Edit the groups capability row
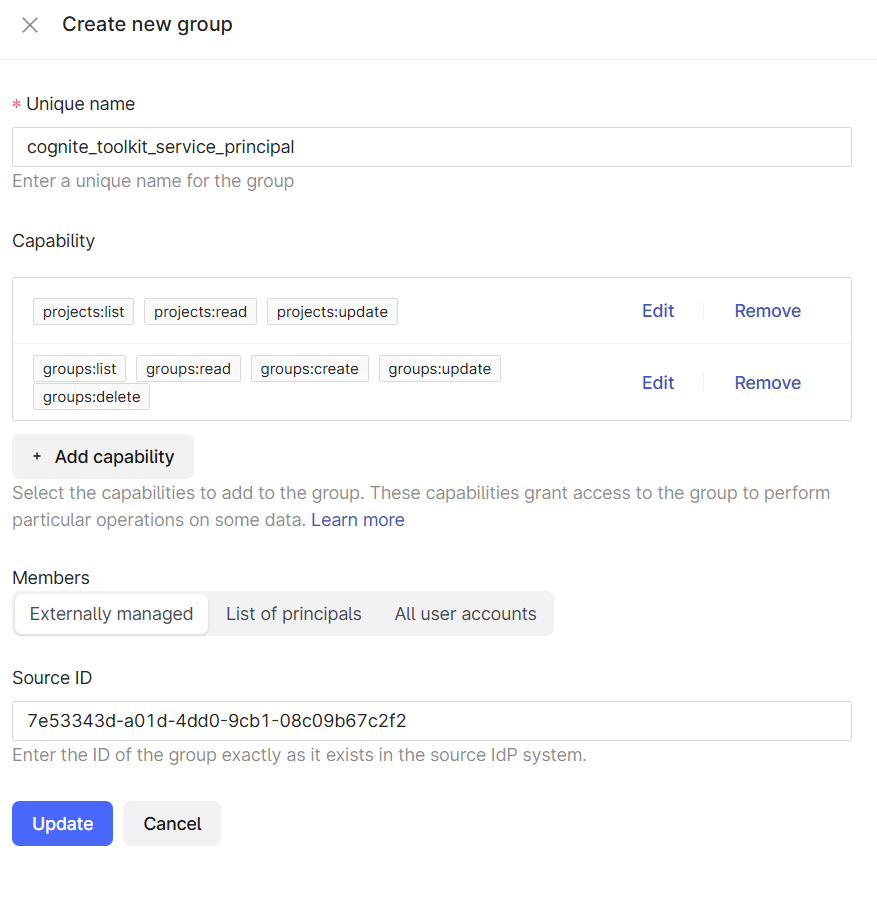Viewport: 877px width, 900px height. point(658,383)
